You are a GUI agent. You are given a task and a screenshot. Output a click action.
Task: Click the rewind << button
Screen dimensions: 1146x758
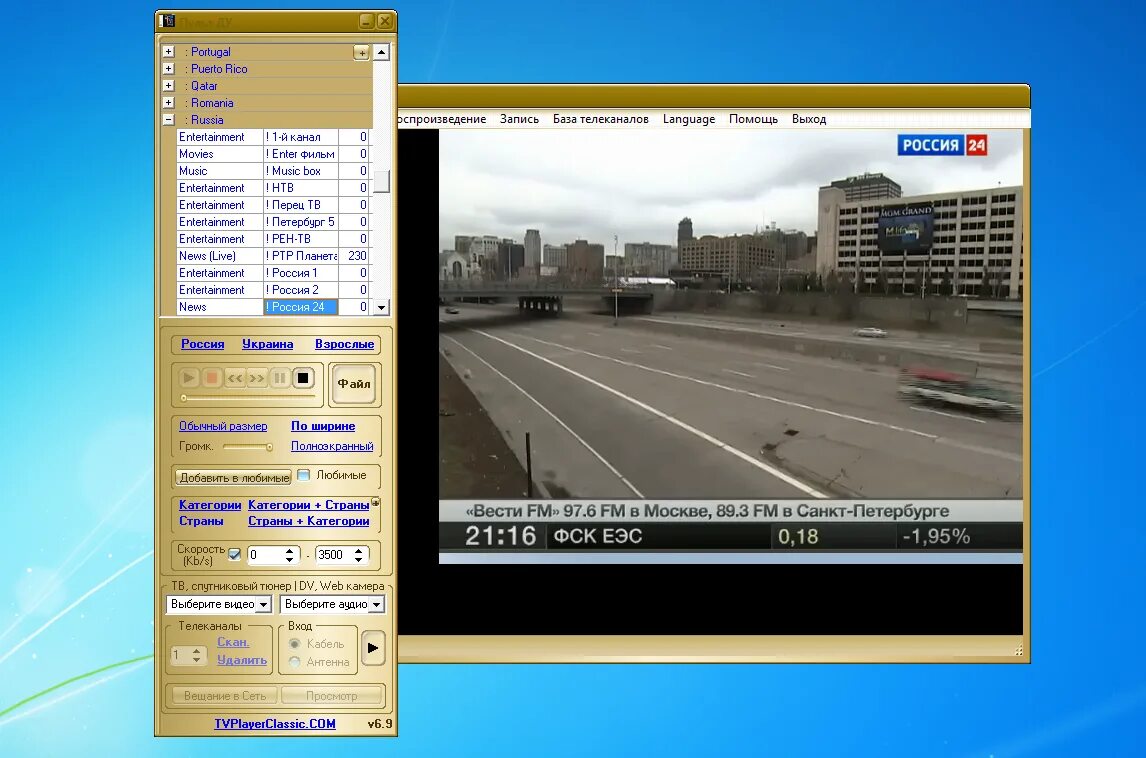234,378
